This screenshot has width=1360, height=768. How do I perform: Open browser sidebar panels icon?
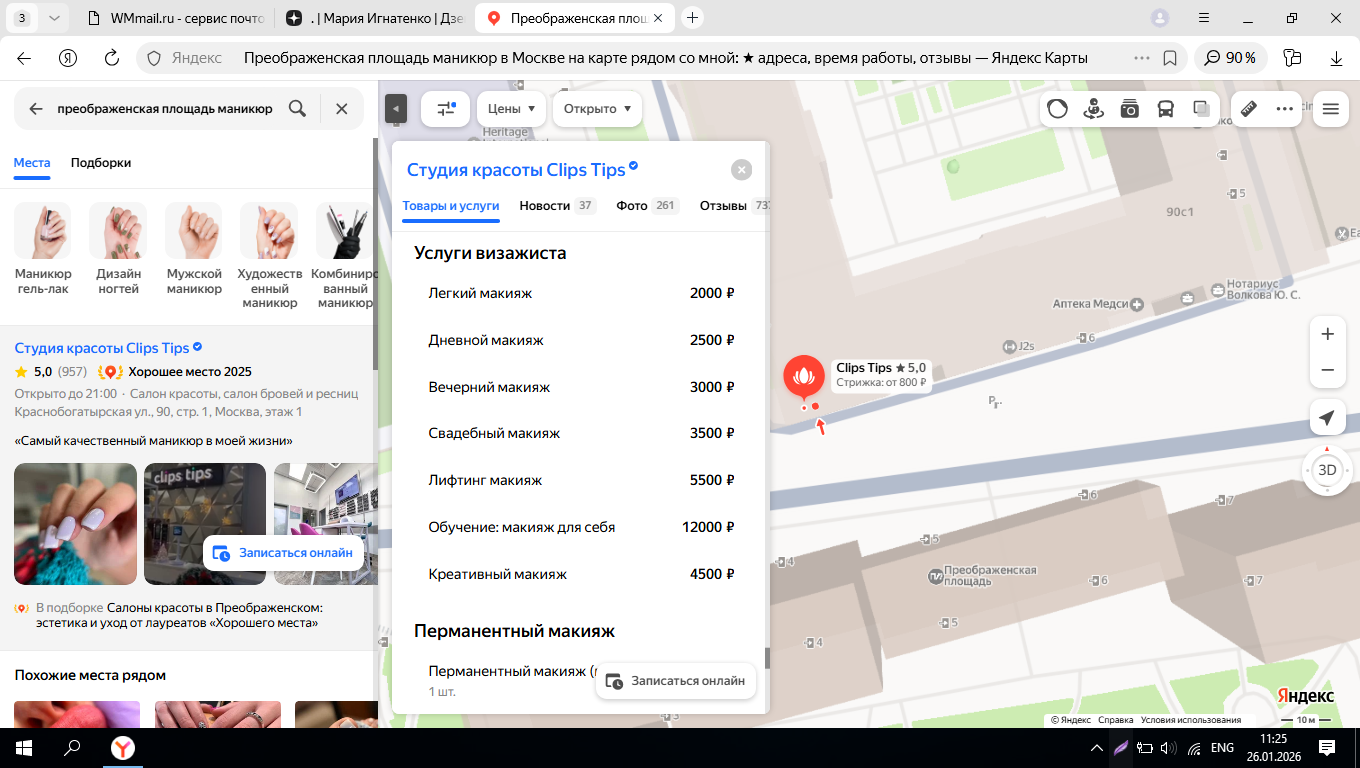pyautogui.click(x=1294, y=58)
